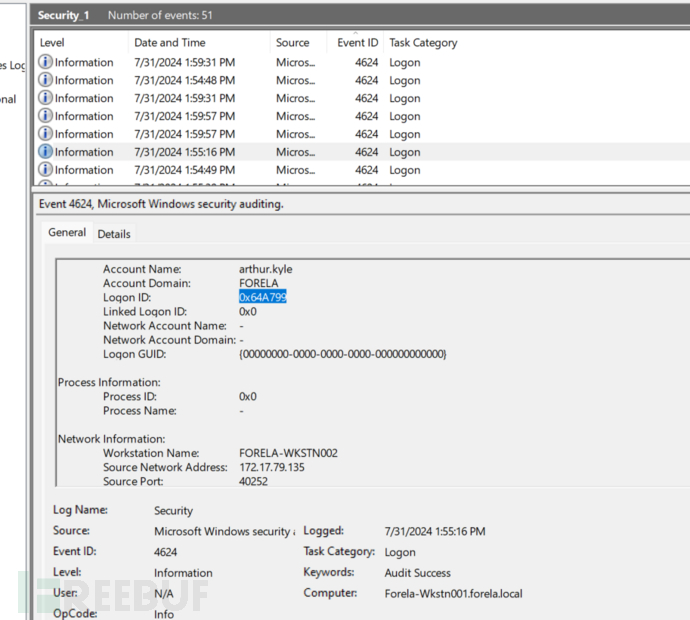This screenshot has height=620, width=690.
Task: Click the computer name Forela-Wkstn001.forela.local
Action: click(453, 594)
